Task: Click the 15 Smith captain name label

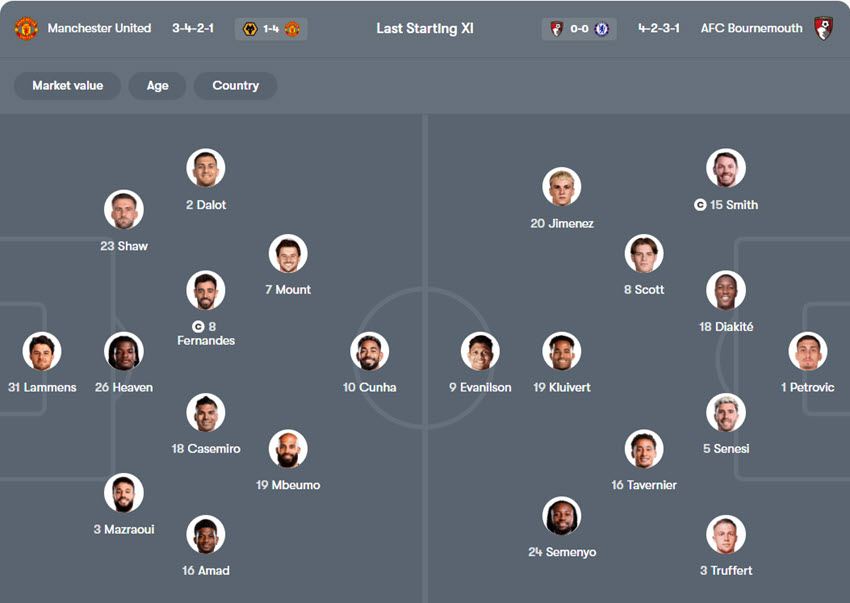Action: pos(733,205)
